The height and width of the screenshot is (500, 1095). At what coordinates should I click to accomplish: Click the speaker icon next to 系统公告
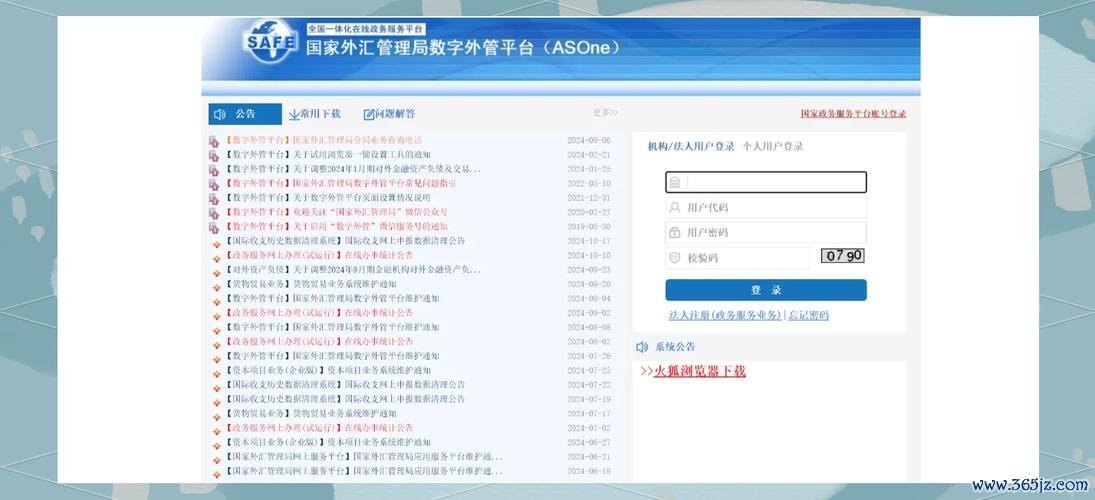point(642,347)
